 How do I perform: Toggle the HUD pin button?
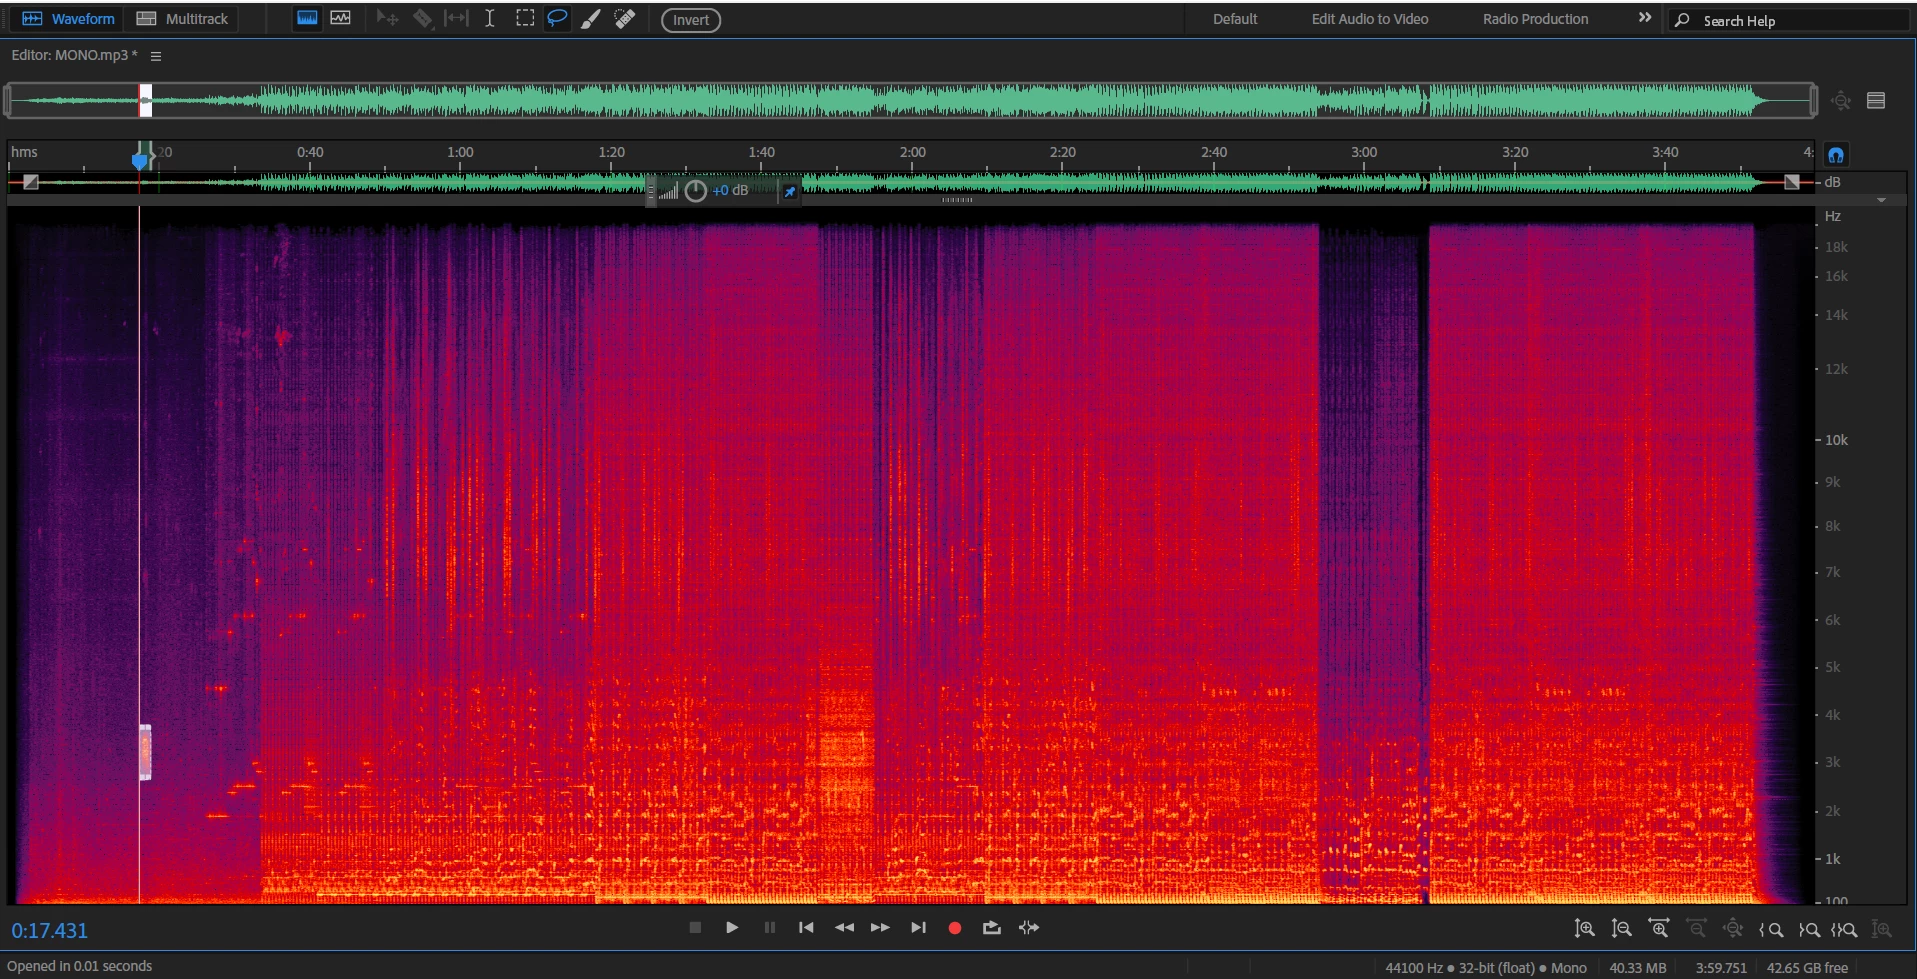790,191
